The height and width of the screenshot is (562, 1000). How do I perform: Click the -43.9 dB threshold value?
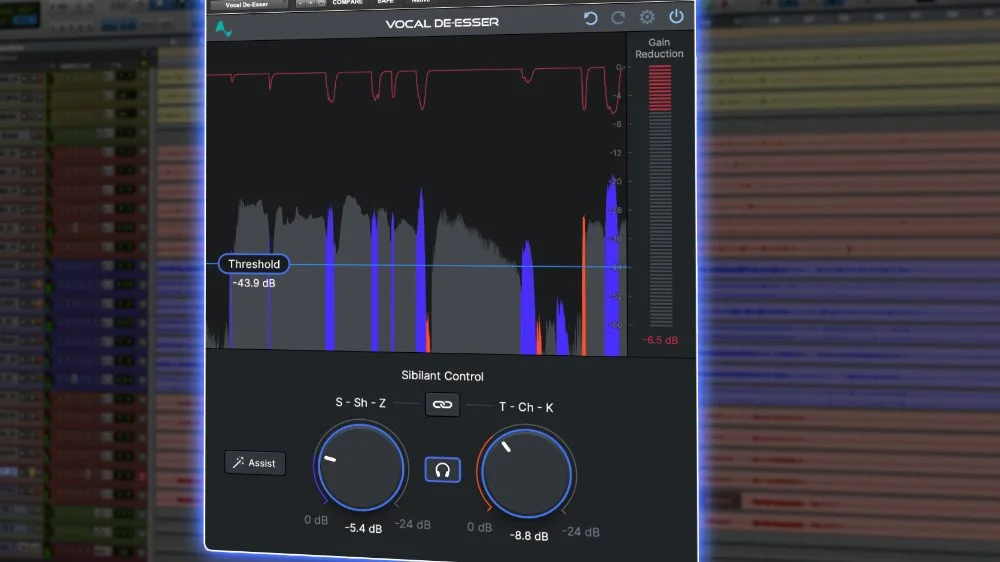254,283
